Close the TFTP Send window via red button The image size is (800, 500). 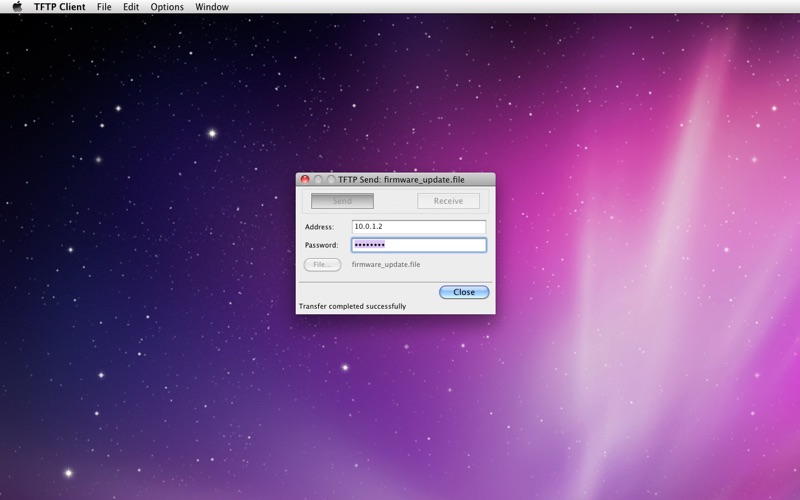click(x=305, y=180)
